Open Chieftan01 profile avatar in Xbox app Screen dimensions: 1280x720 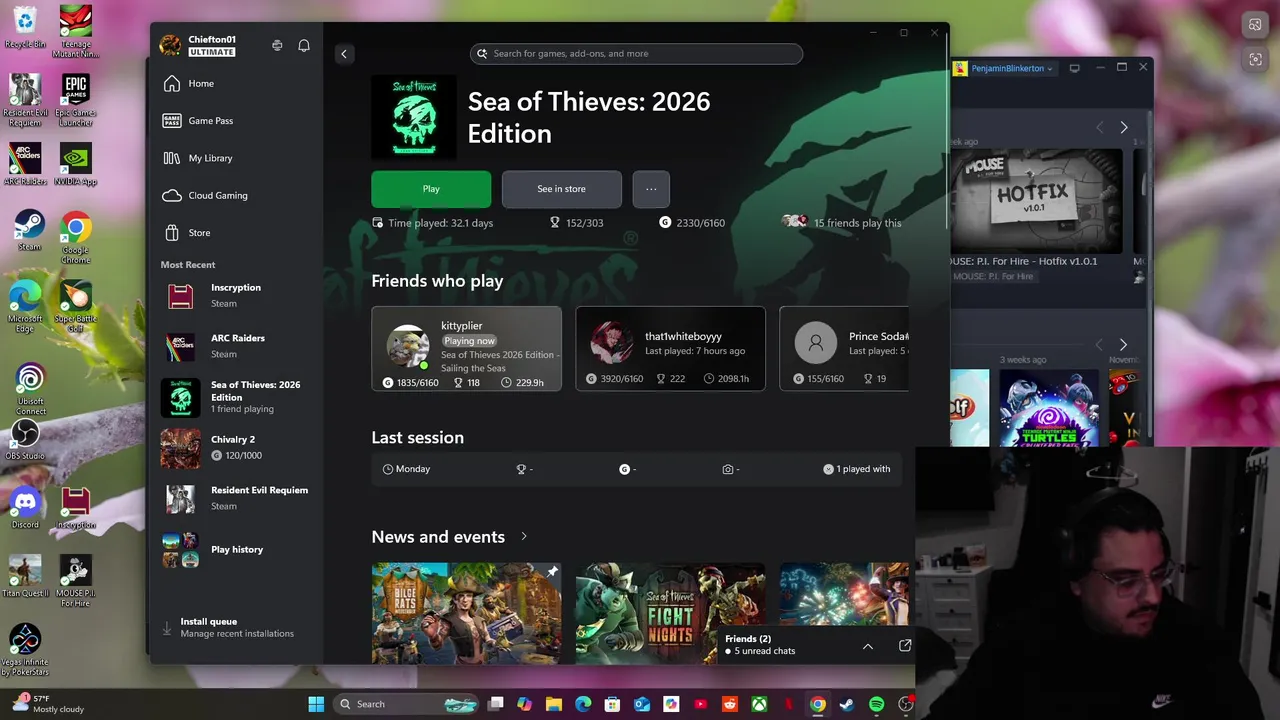pos(170,45)
